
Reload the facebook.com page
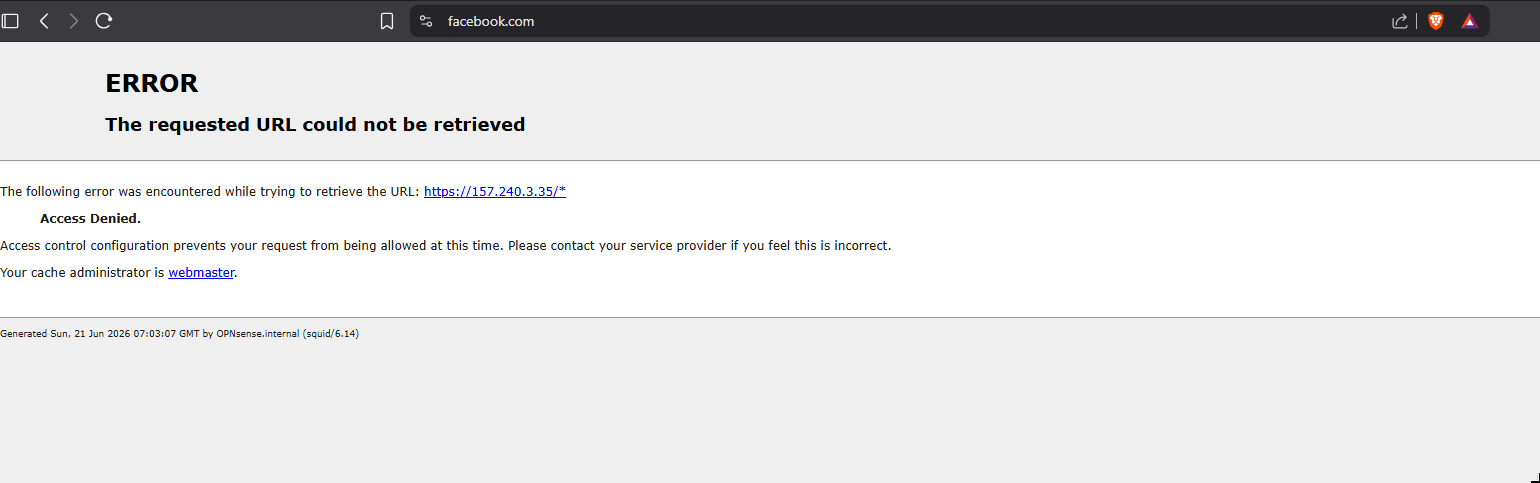coord(103,21)
